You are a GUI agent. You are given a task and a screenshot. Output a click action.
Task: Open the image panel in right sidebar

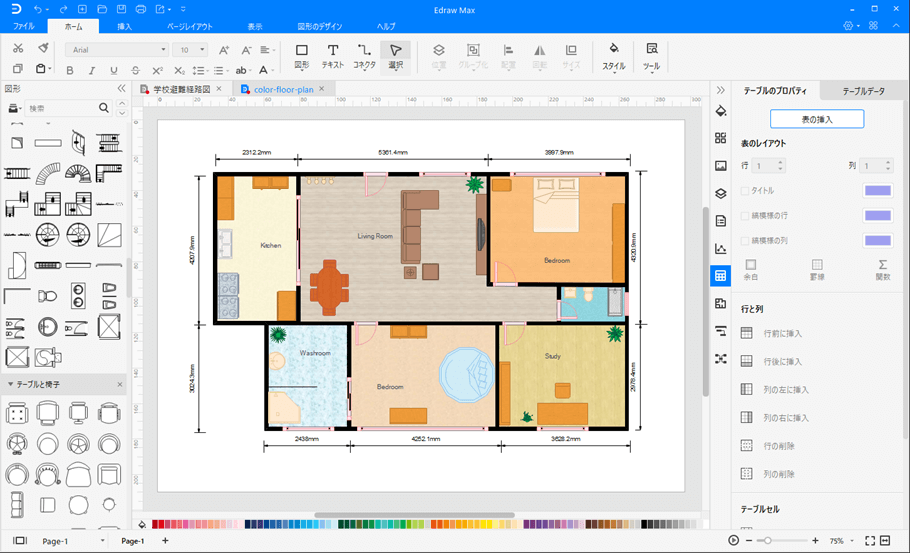[721, 166]
